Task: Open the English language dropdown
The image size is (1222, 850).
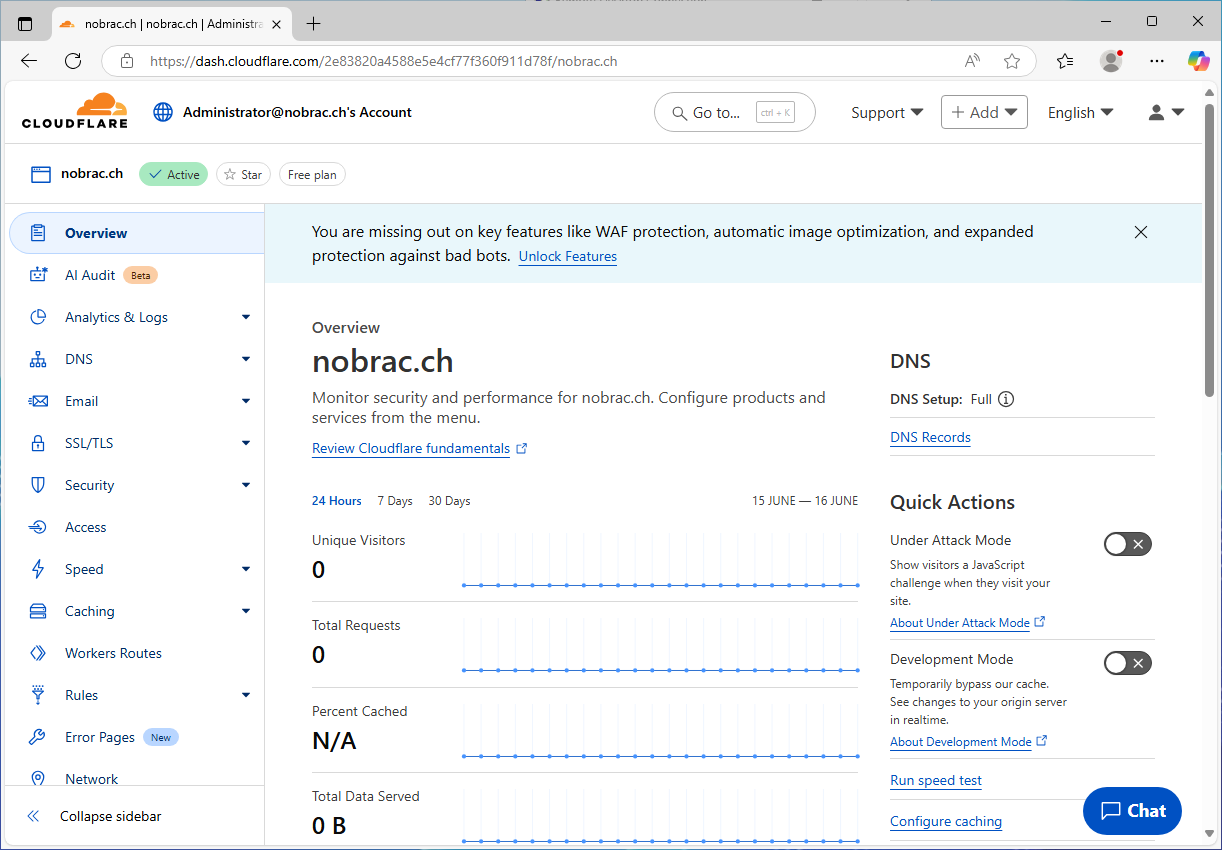Action: pos(1080,113)
